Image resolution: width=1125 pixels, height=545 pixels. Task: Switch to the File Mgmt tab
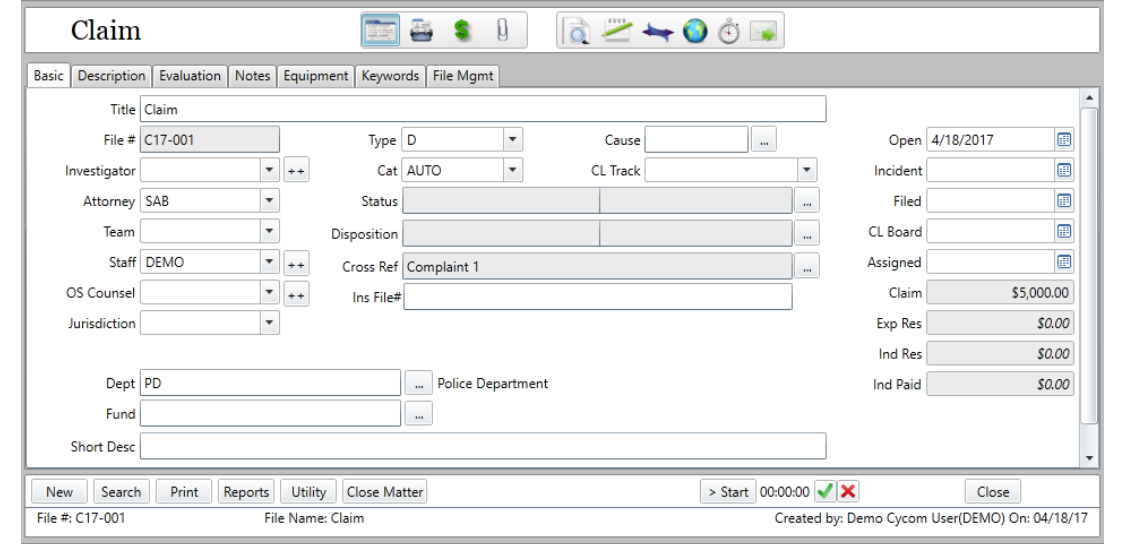coord(463,76)
